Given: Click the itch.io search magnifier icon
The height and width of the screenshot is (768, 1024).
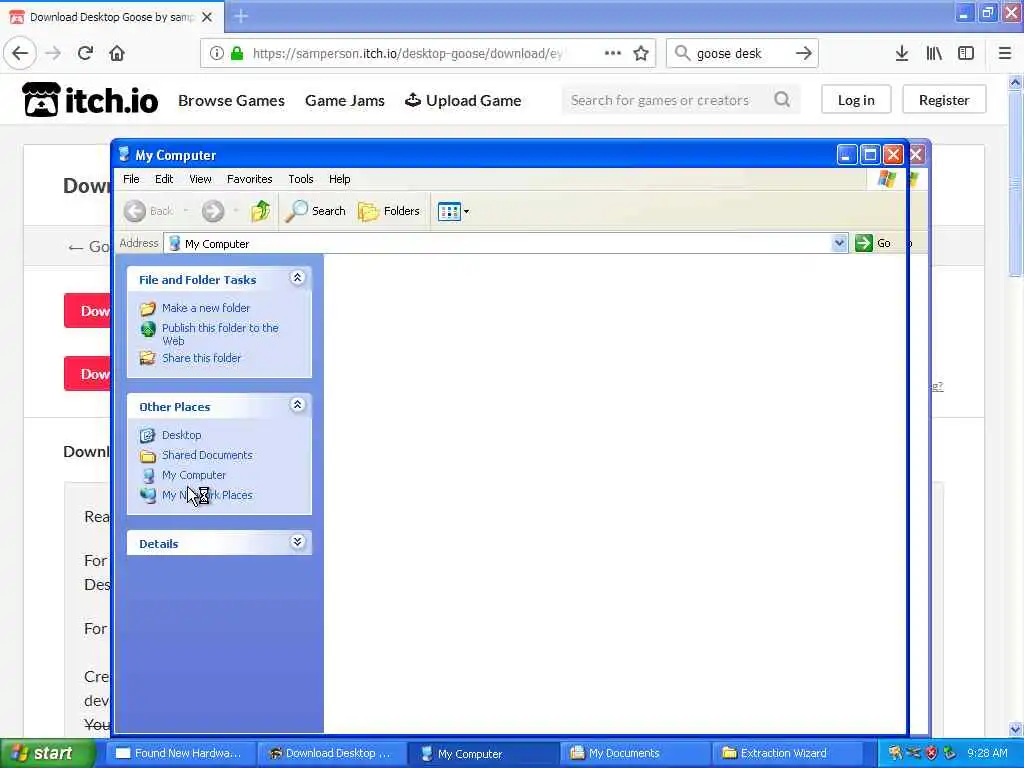Looking at the screenshot, I should pyautogui.click(x=782, y=100).
